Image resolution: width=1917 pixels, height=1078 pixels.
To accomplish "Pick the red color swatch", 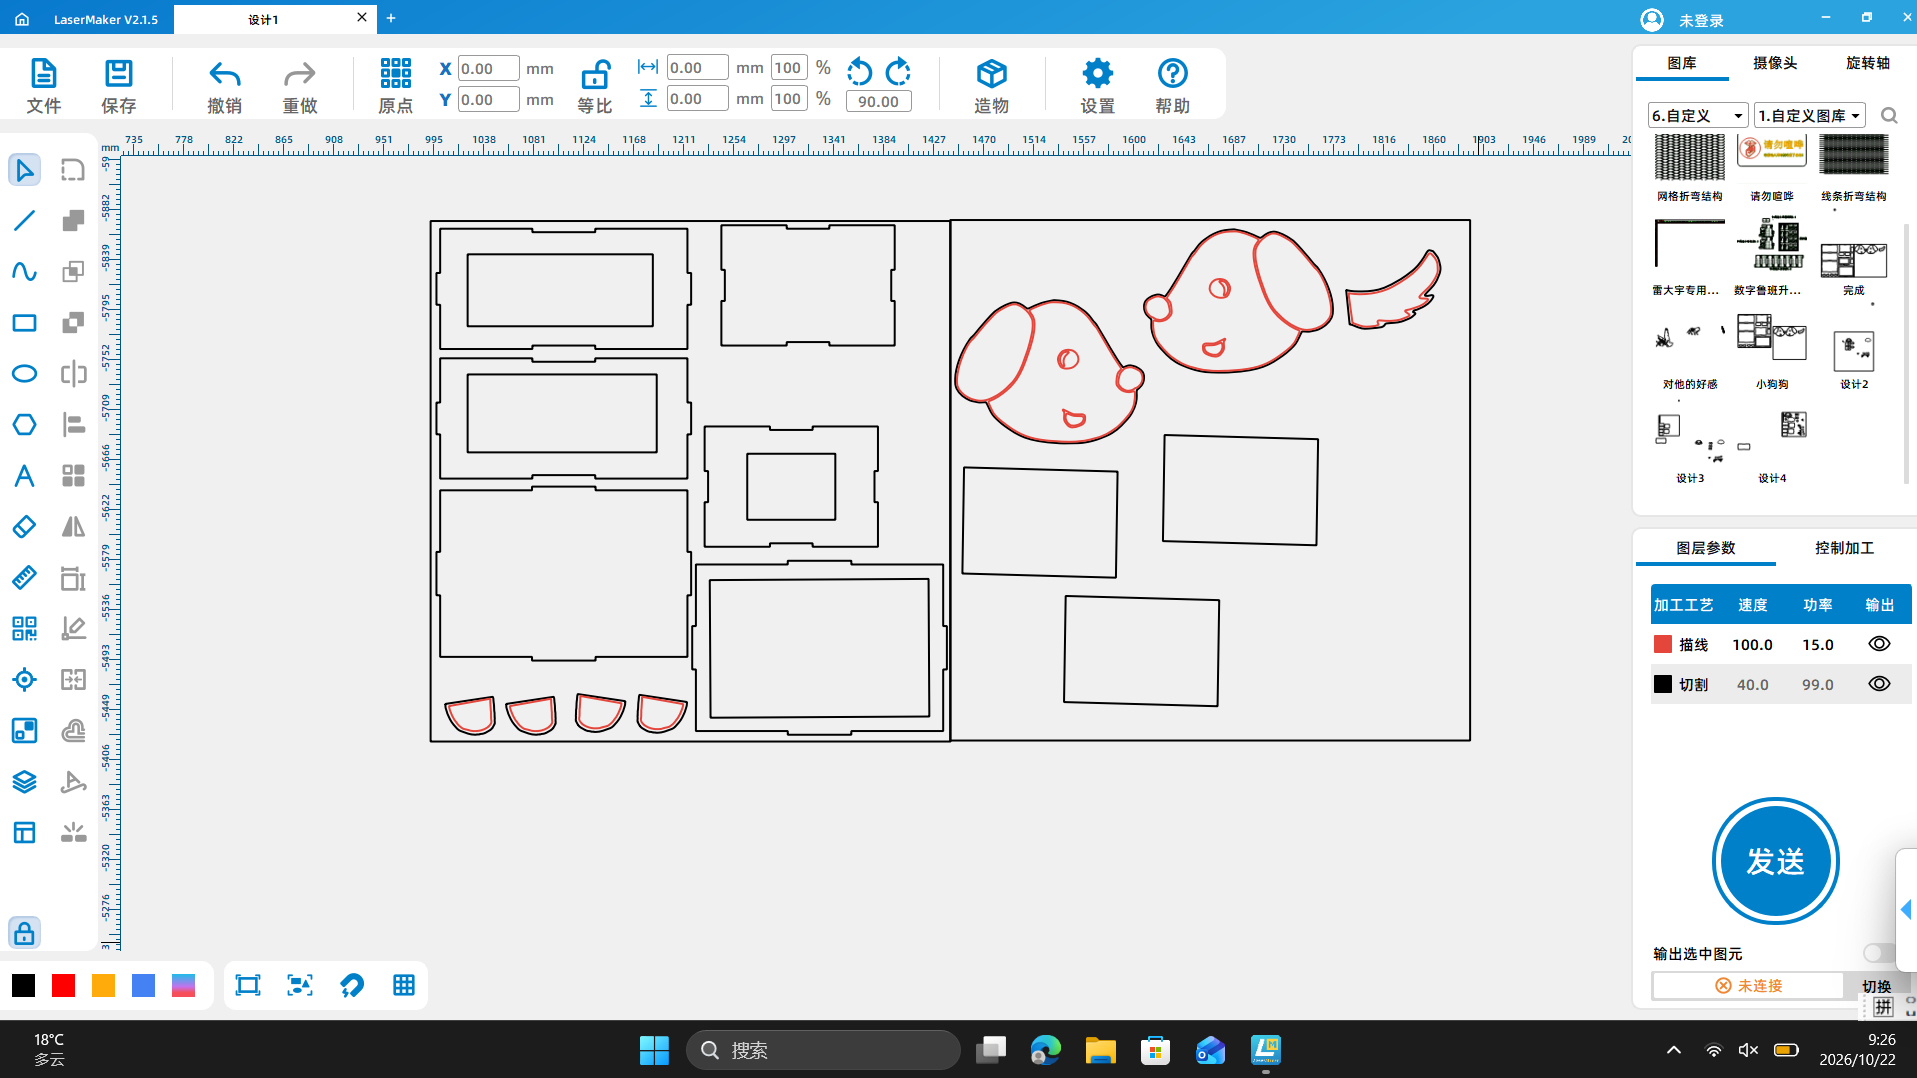I will [63, 986].
